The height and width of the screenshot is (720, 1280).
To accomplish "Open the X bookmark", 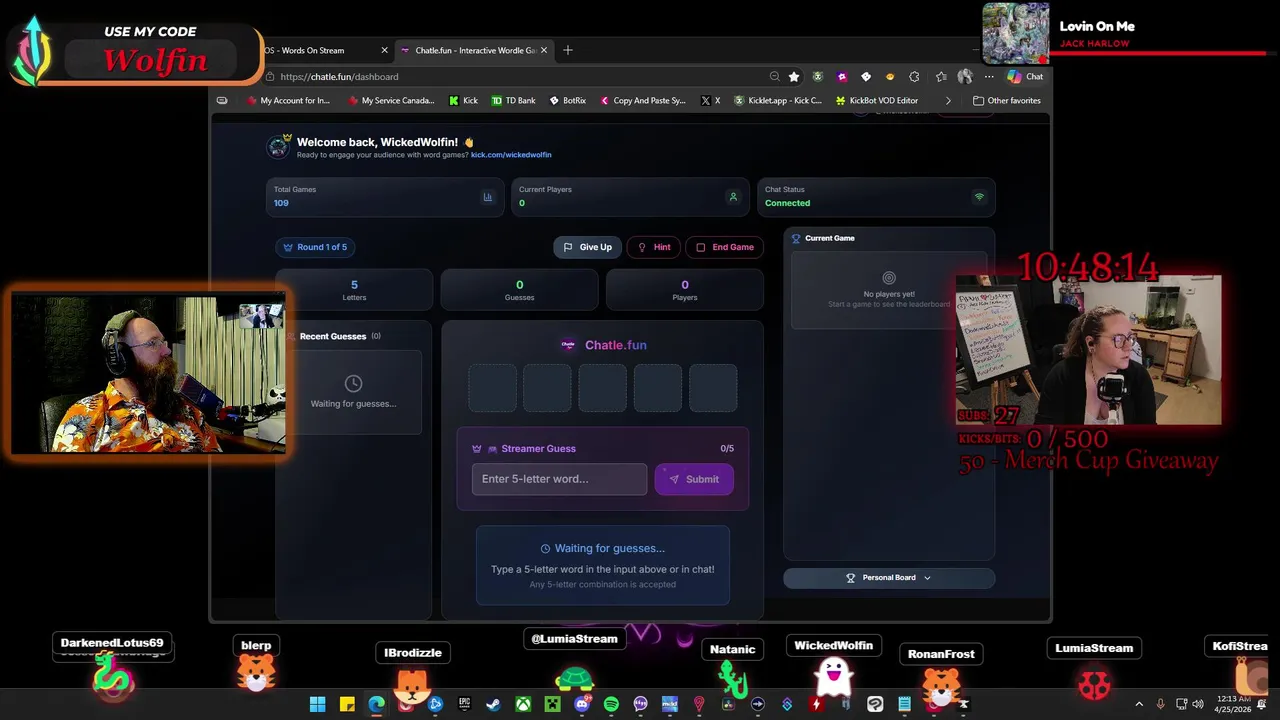I will click(x=711, y=101).
